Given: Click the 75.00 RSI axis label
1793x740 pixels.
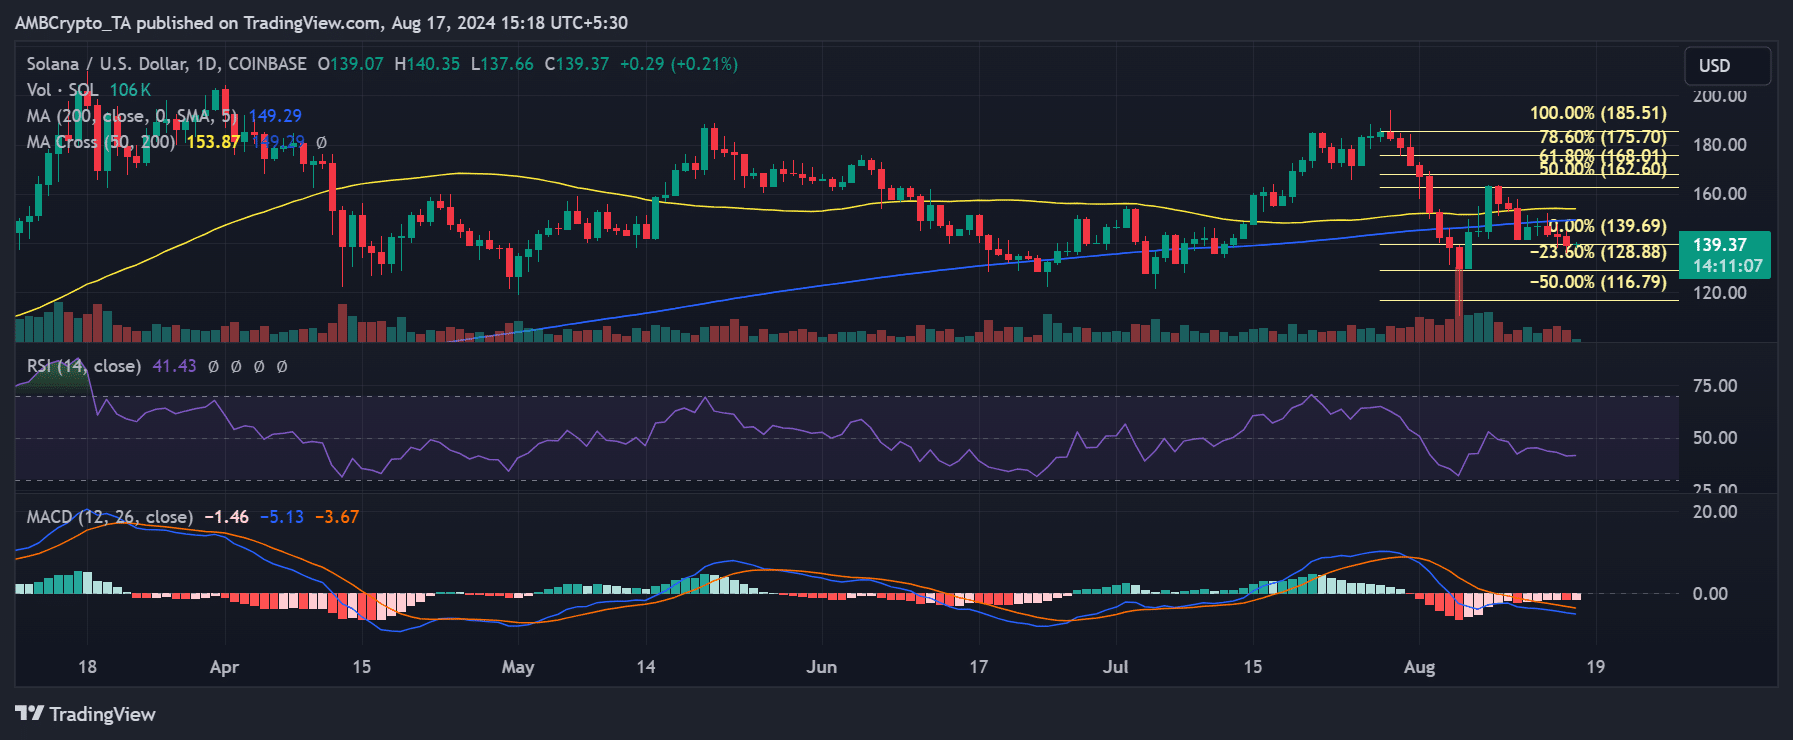Looking at the screenshot, I should 1715,386.
